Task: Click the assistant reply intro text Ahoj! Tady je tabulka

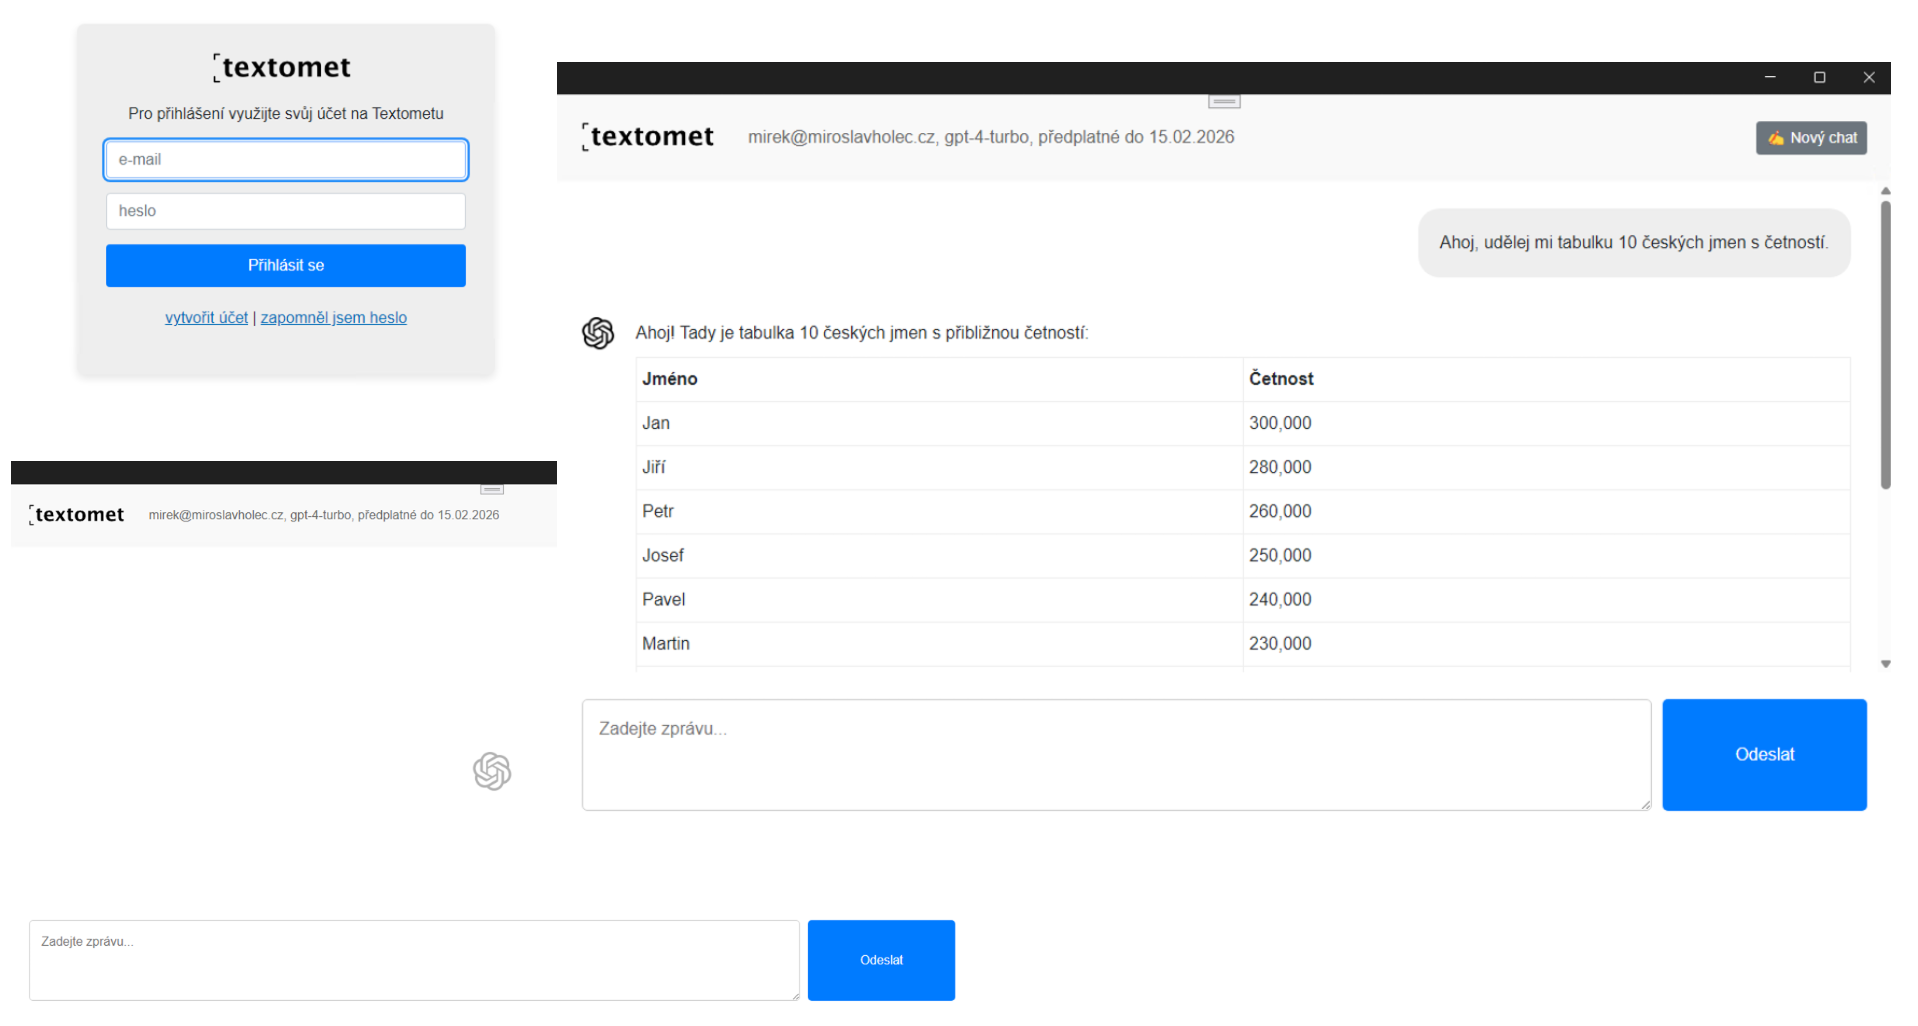Action: coord(862,333)
